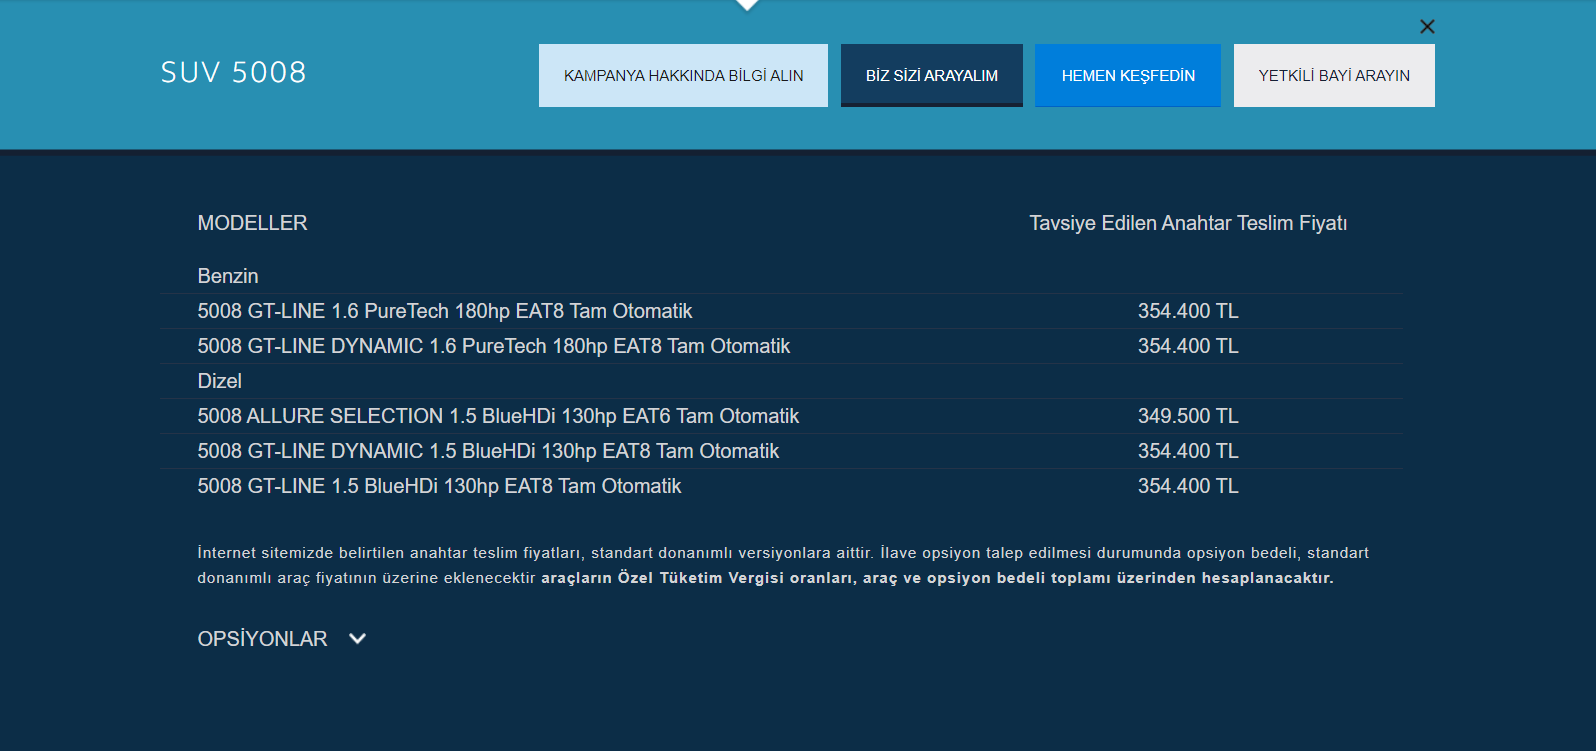Select 5008 GT-LINE DYNAMIC 1.5 BlueHDi row
Screen dimensions: 1596x751
(781, 451)
